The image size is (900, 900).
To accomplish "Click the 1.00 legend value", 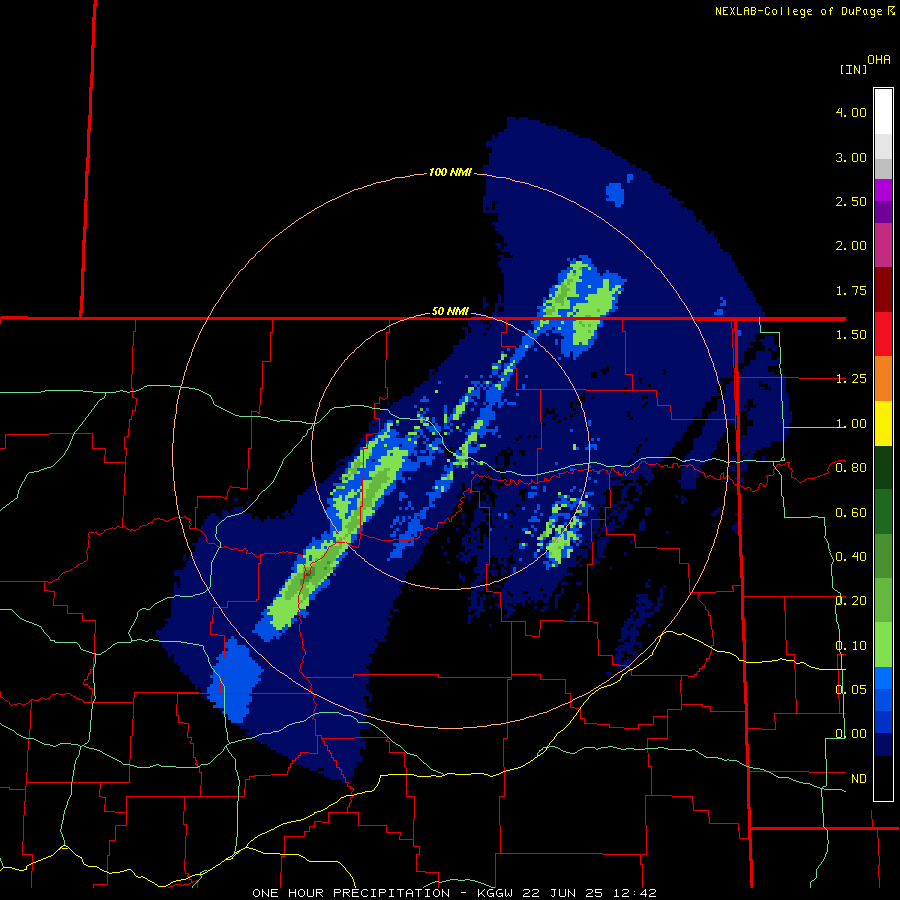I will tap(851, 424).
